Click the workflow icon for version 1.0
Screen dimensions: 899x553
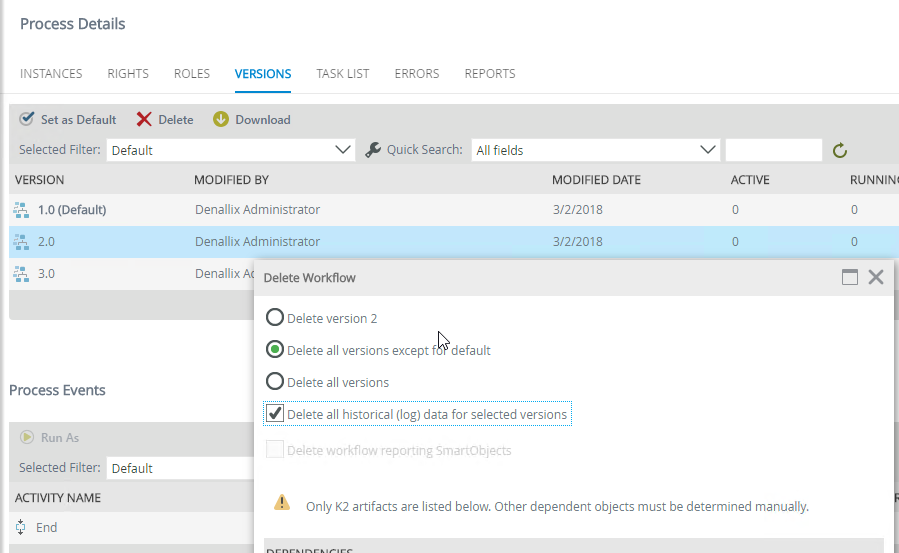[x=21, y=210]
